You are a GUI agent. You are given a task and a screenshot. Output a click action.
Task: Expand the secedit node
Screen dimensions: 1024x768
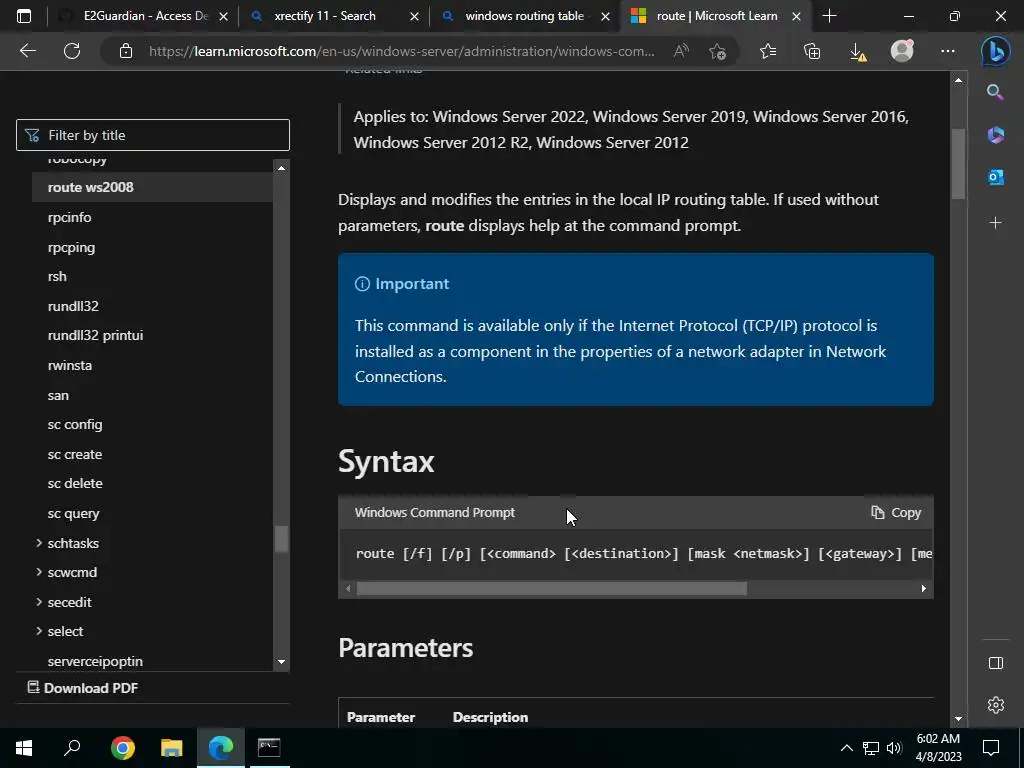(x=39, y=601)
